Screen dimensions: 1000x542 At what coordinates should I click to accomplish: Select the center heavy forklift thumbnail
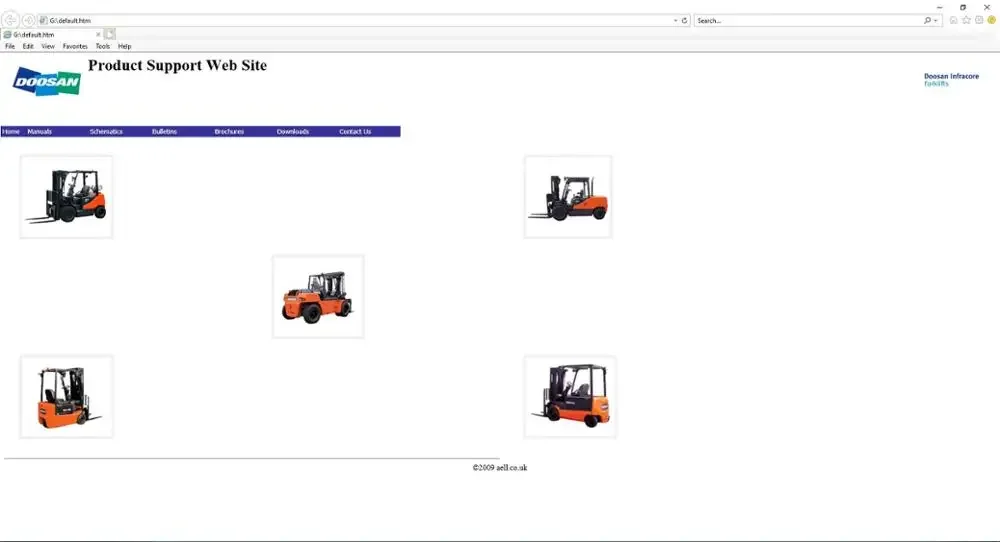click(318, 297)
